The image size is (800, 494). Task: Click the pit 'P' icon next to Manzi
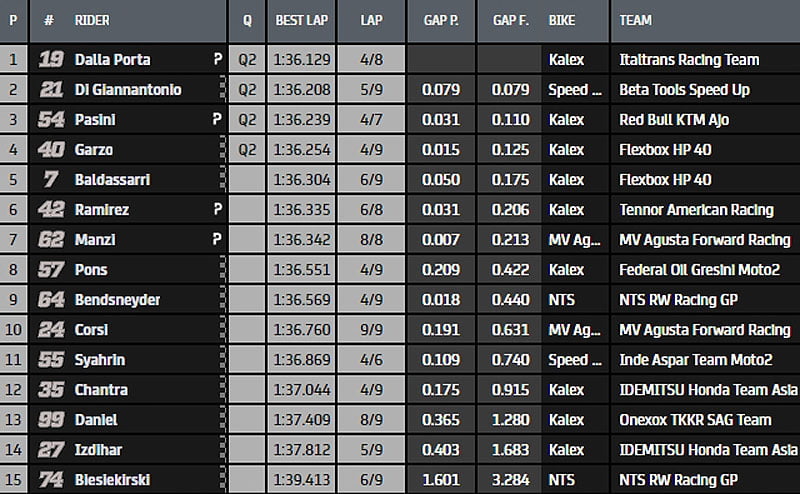click(x=217, y=240)
